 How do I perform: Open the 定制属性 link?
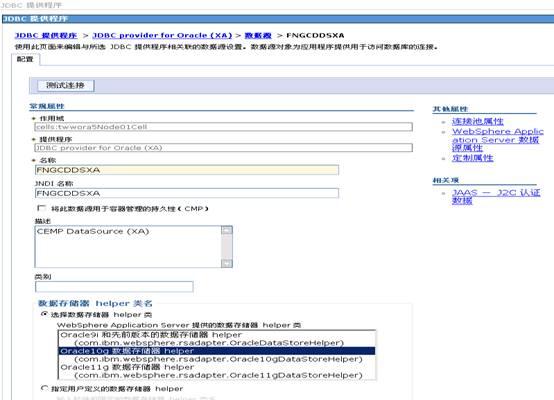(473, 158)
